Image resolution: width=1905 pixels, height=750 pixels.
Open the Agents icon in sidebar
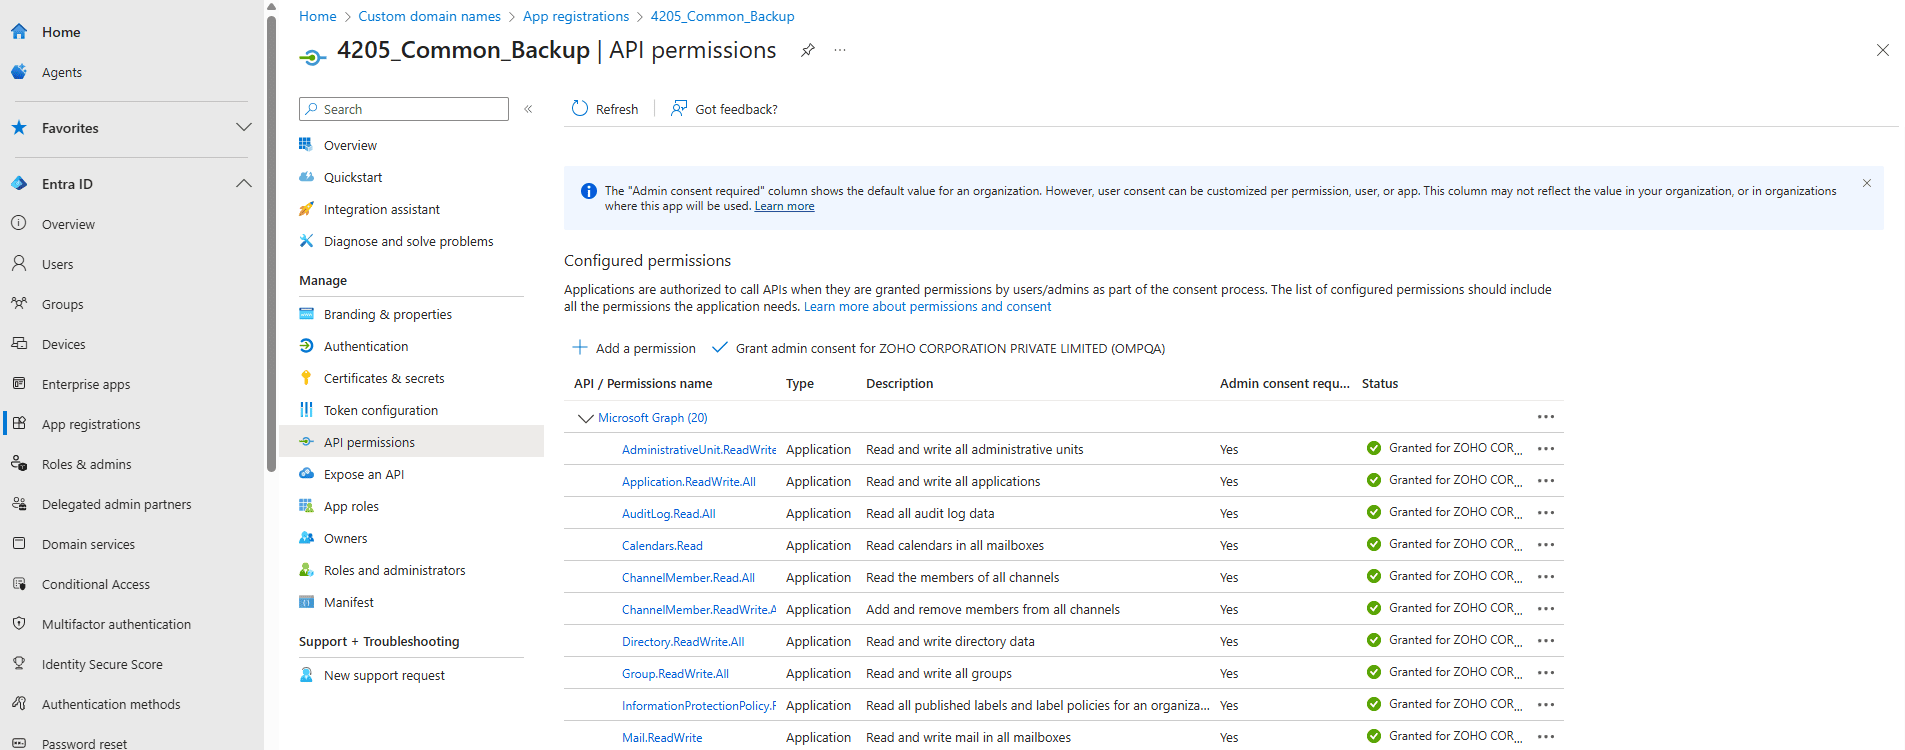coord(19,72)
